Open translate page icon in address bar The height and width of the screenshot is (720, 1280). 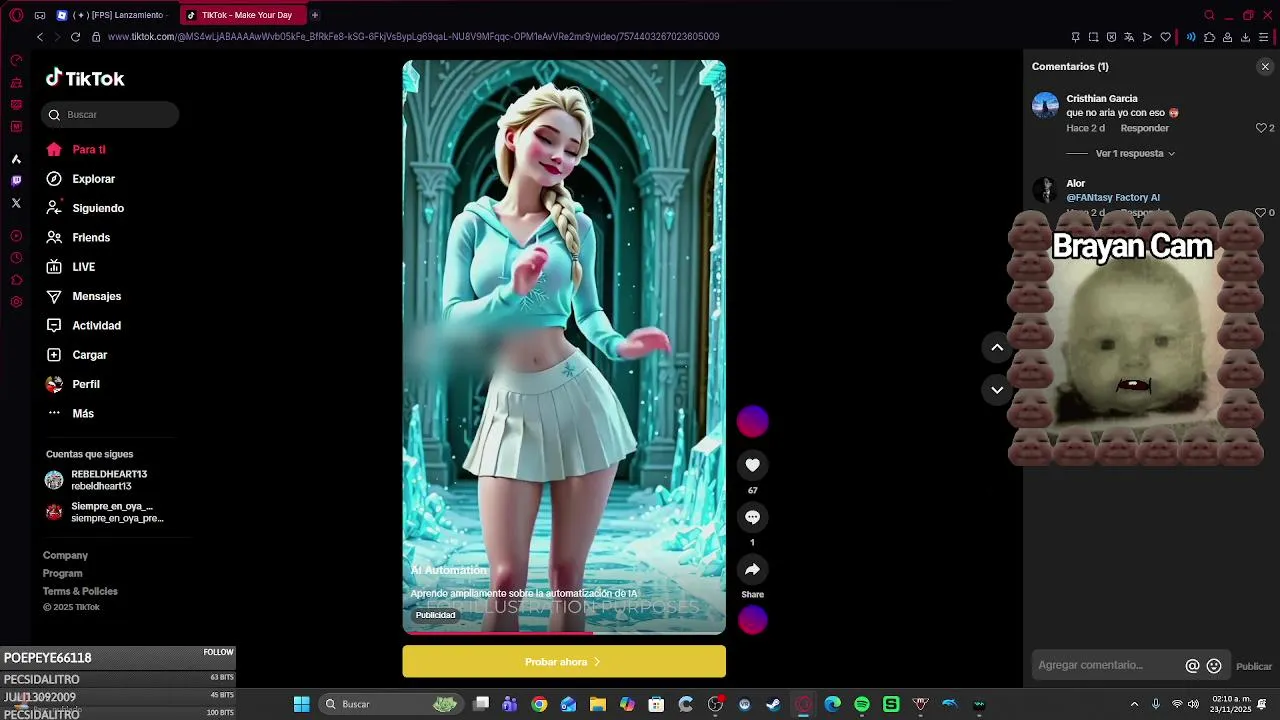pyautogui.click(x=1129, y=37)
